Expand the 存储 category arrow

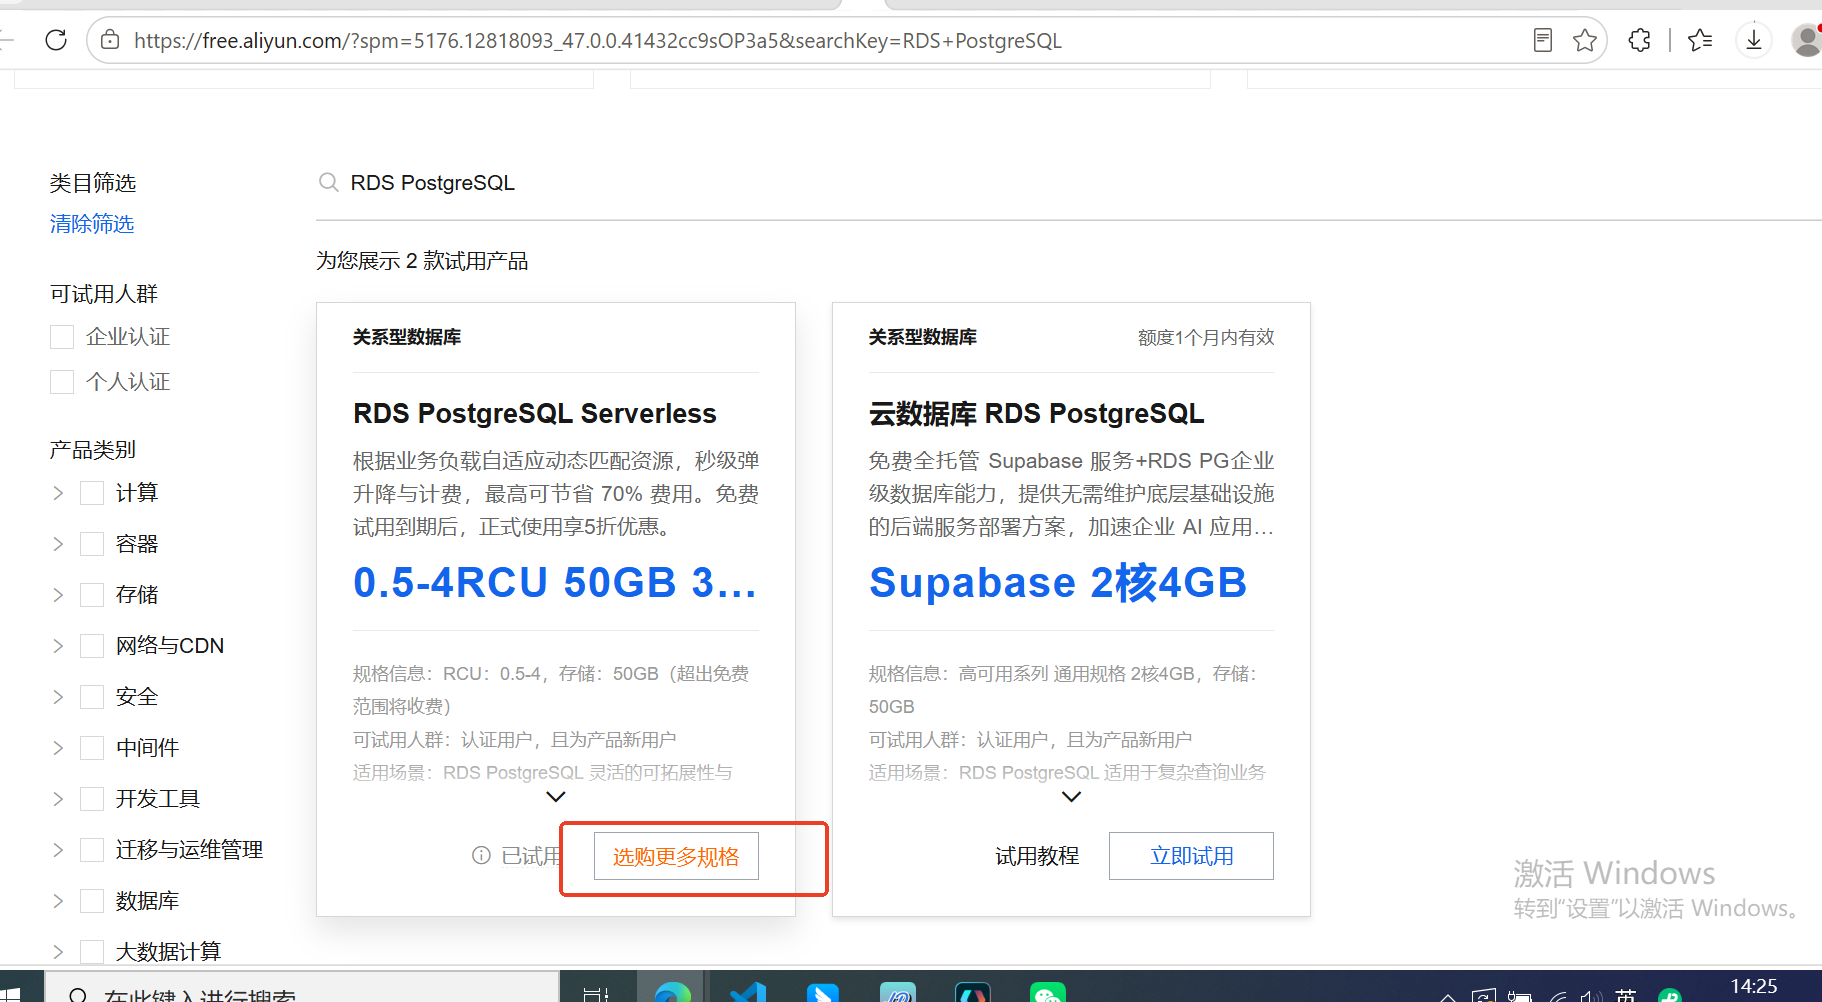58,595
